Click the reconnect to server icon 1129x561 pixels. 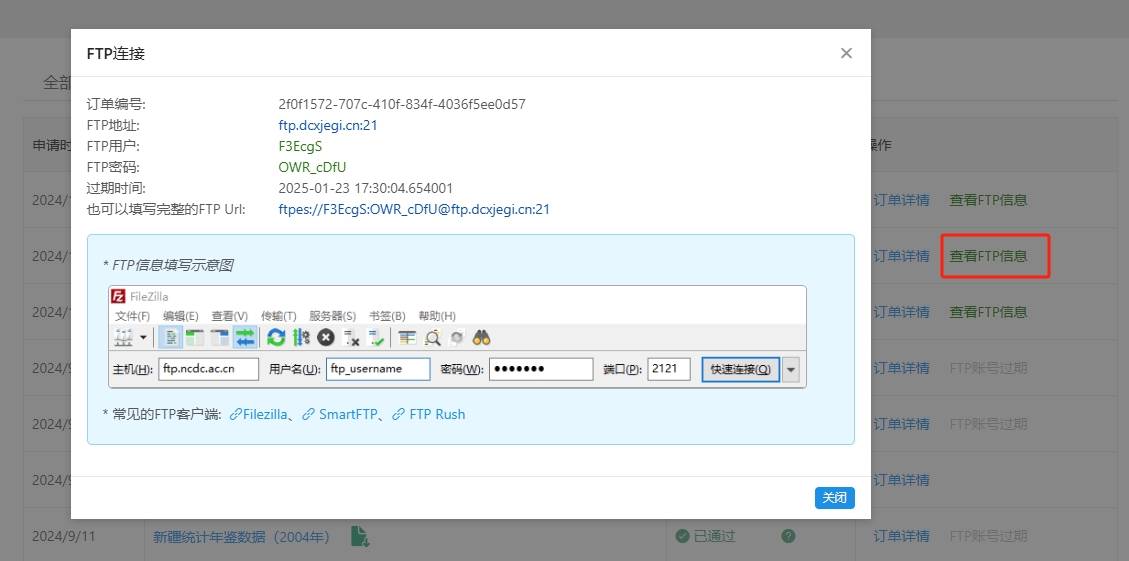[376, 337]
